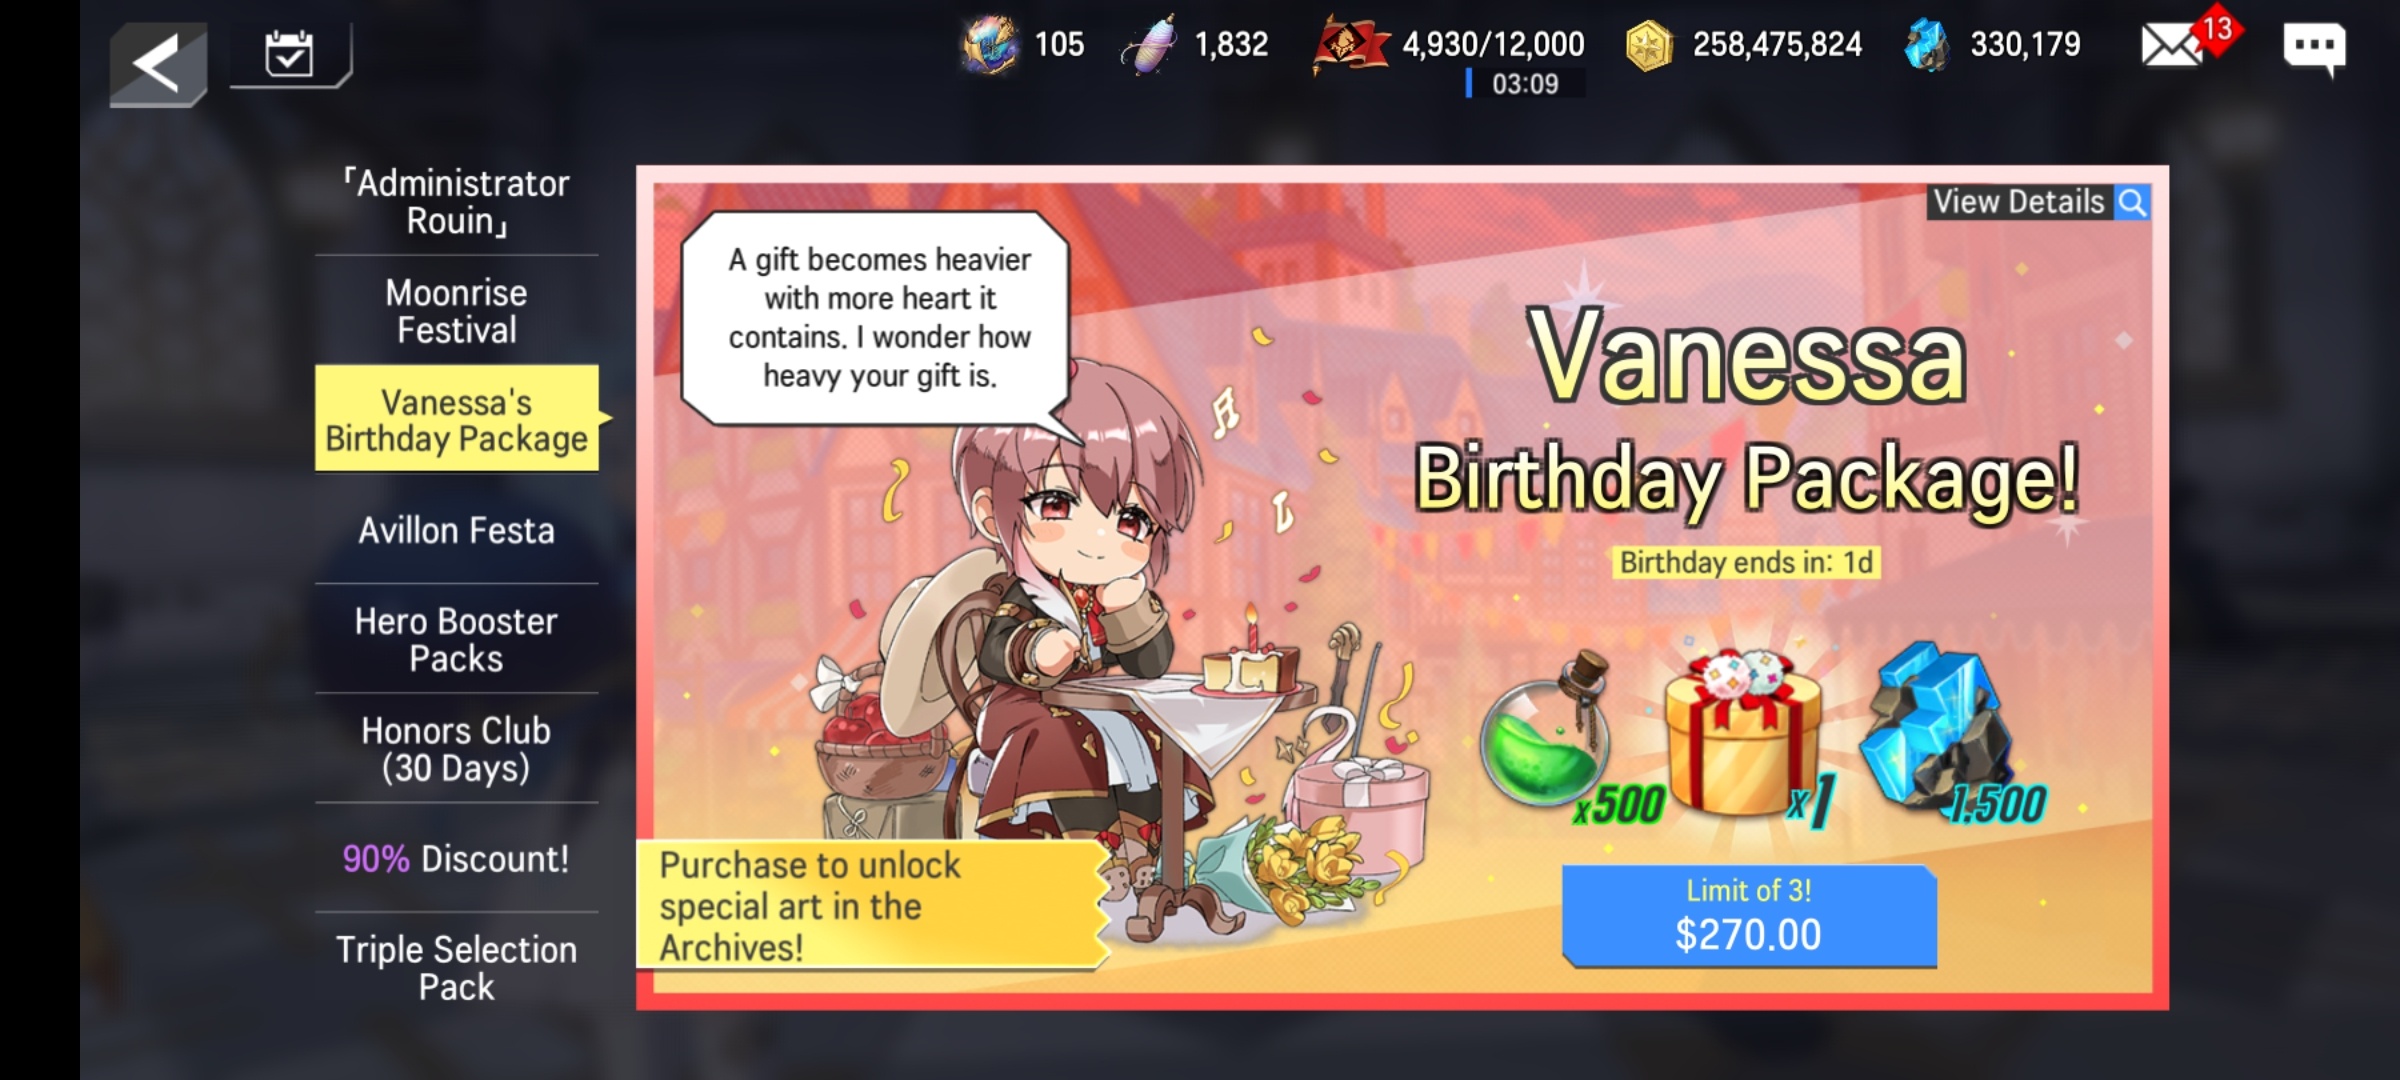Tap the gold coin currency icon
Screen dimensions: 2400x1080
(x=1649, y=46)
